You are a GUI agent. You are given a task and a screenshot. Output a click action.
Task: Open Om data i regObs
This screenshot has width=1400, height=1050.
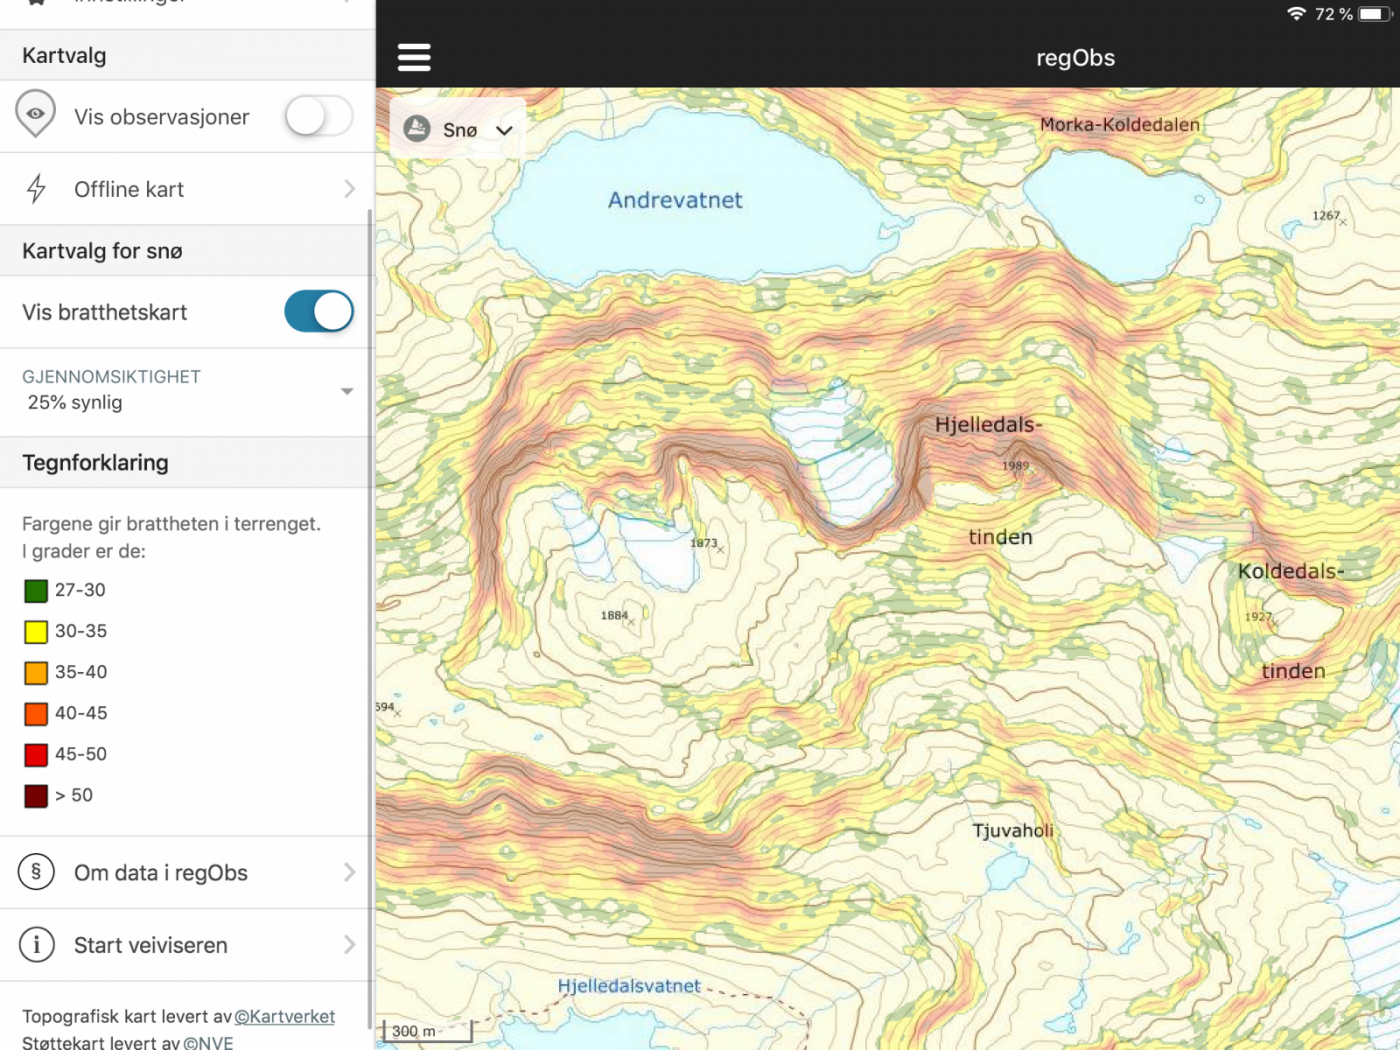pyautogui.click(x=160, y=873)
